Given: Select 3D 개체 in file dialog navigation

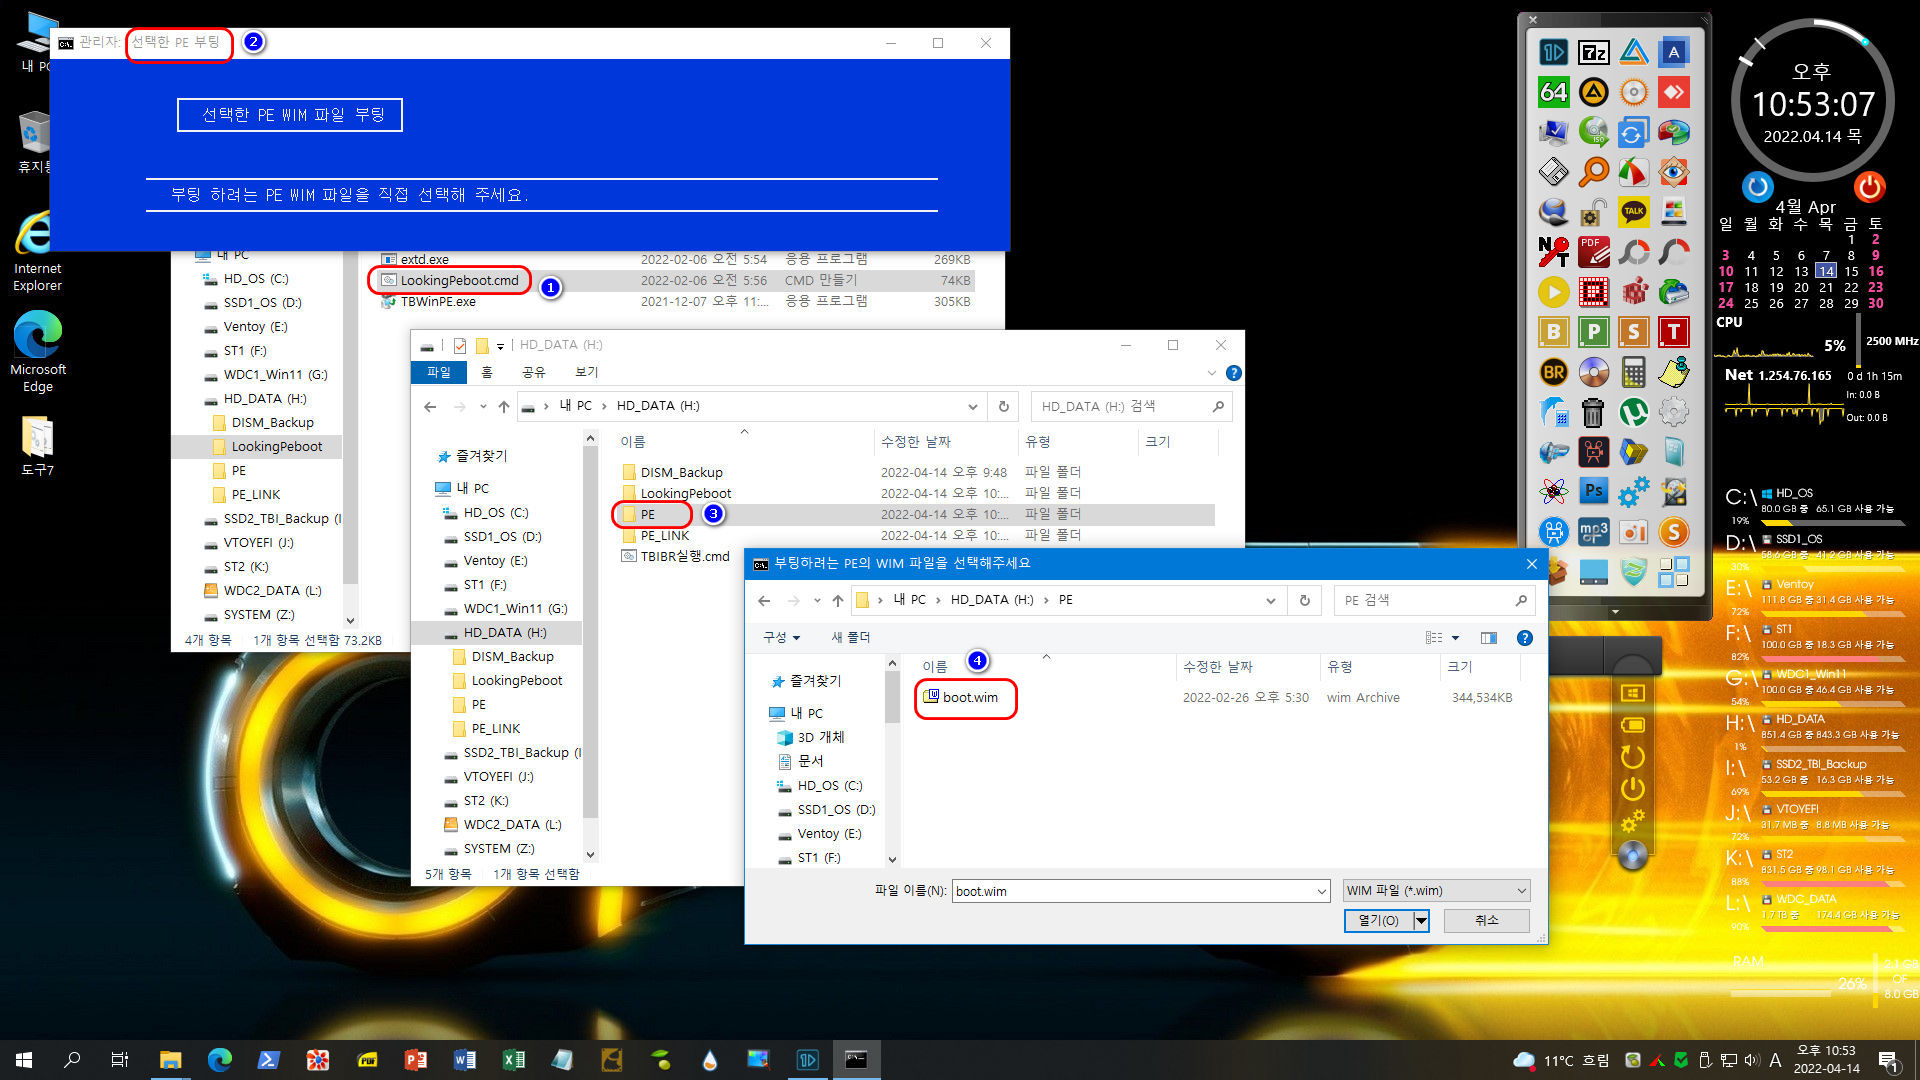Looking at the screenshot, I should pos(811,738).
